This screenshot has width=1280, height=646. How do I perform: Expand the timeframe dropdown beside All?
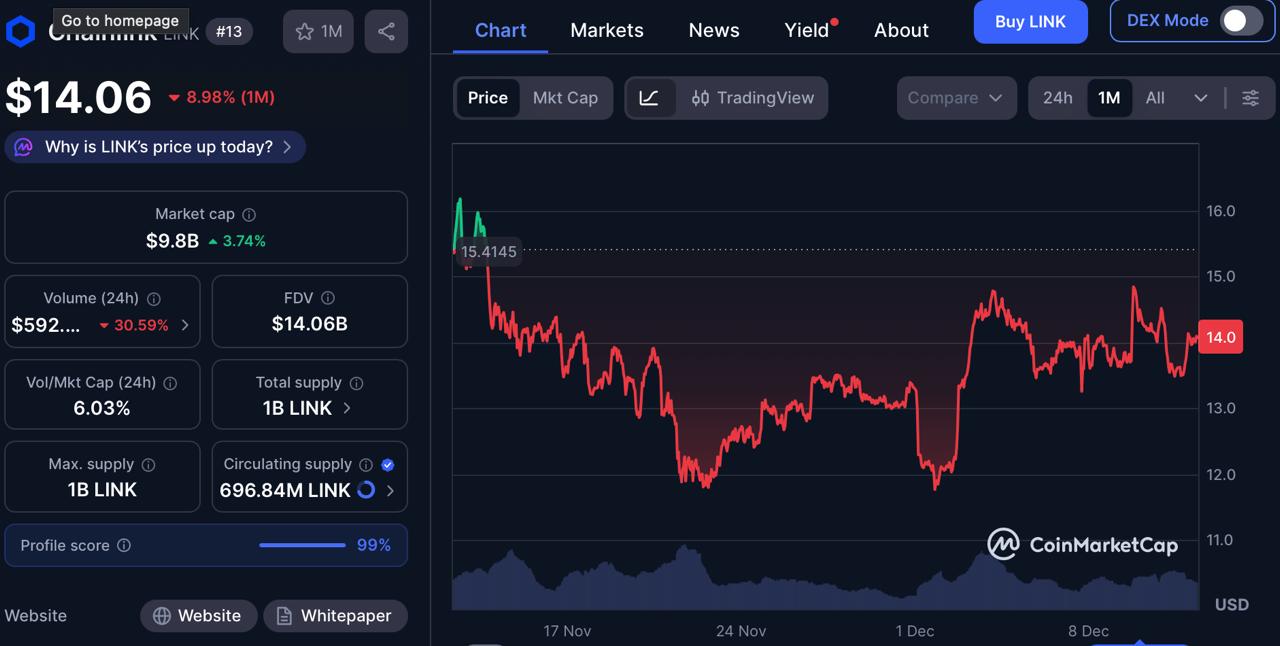[1201, 98]
